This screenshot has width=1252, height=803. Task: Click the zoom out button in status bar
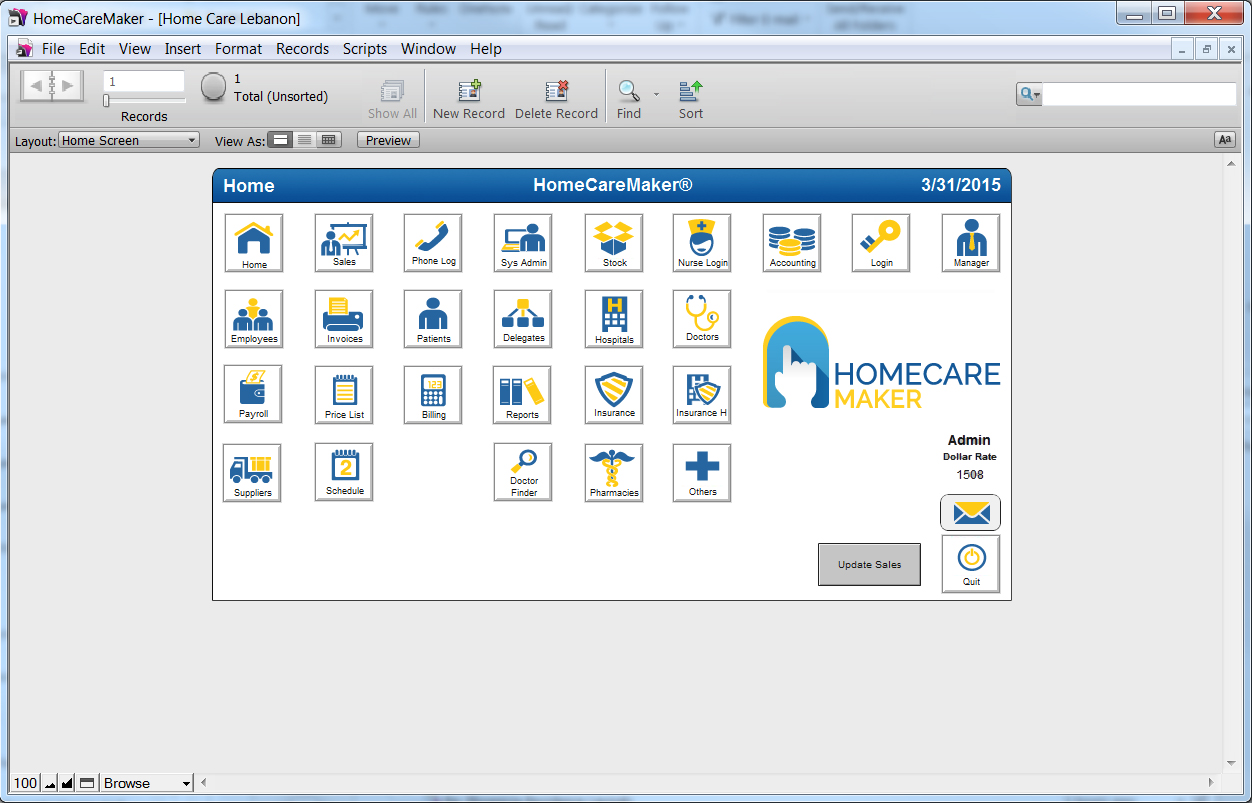point(50,783)
